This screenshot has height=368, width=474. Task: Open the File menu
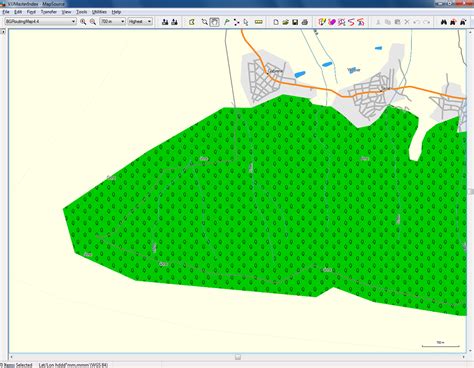pos(6,12)
